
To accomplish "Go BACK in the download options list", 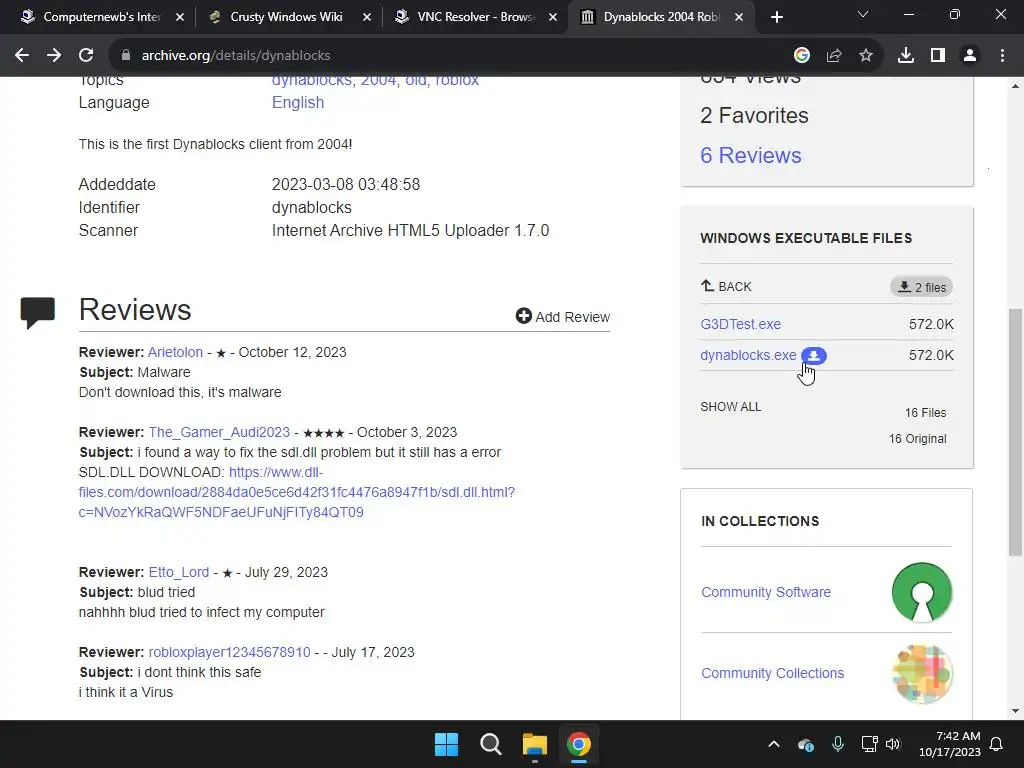I will (x=726, y=287).
